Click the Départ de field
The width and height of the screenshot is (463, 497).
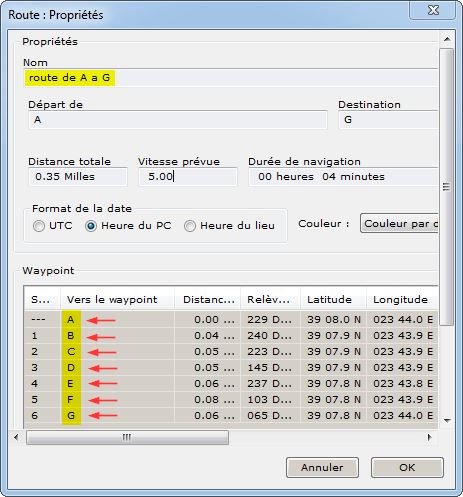[x=178, y=120]
